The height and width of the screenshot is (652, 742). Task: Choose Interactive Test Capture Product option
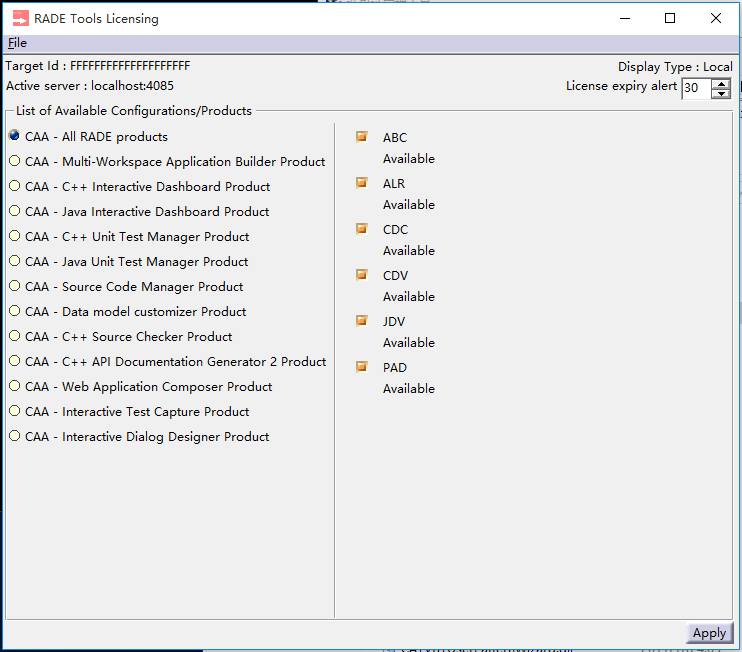click(x=15, y=411)
